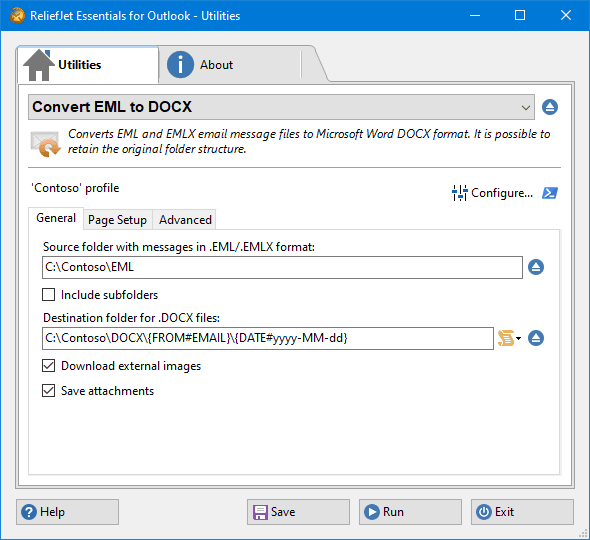
Task: Switch to the Page Setup tab
Action: (x=117, y=220)
